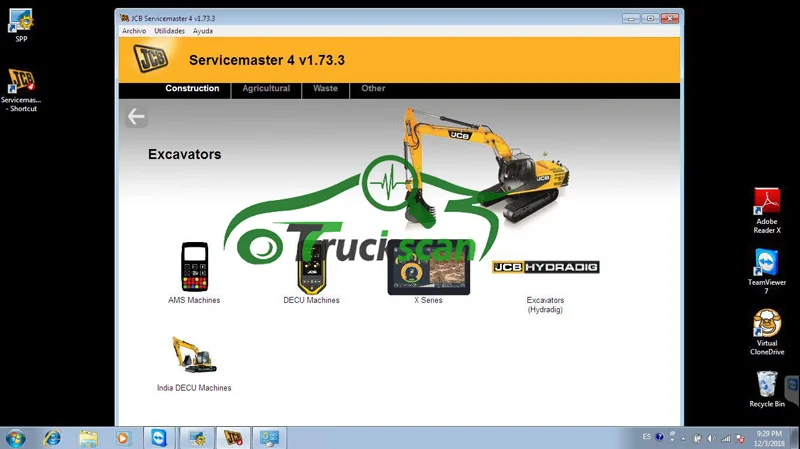
Task: Open the Utilidades menu
Action: click(169, 31)
